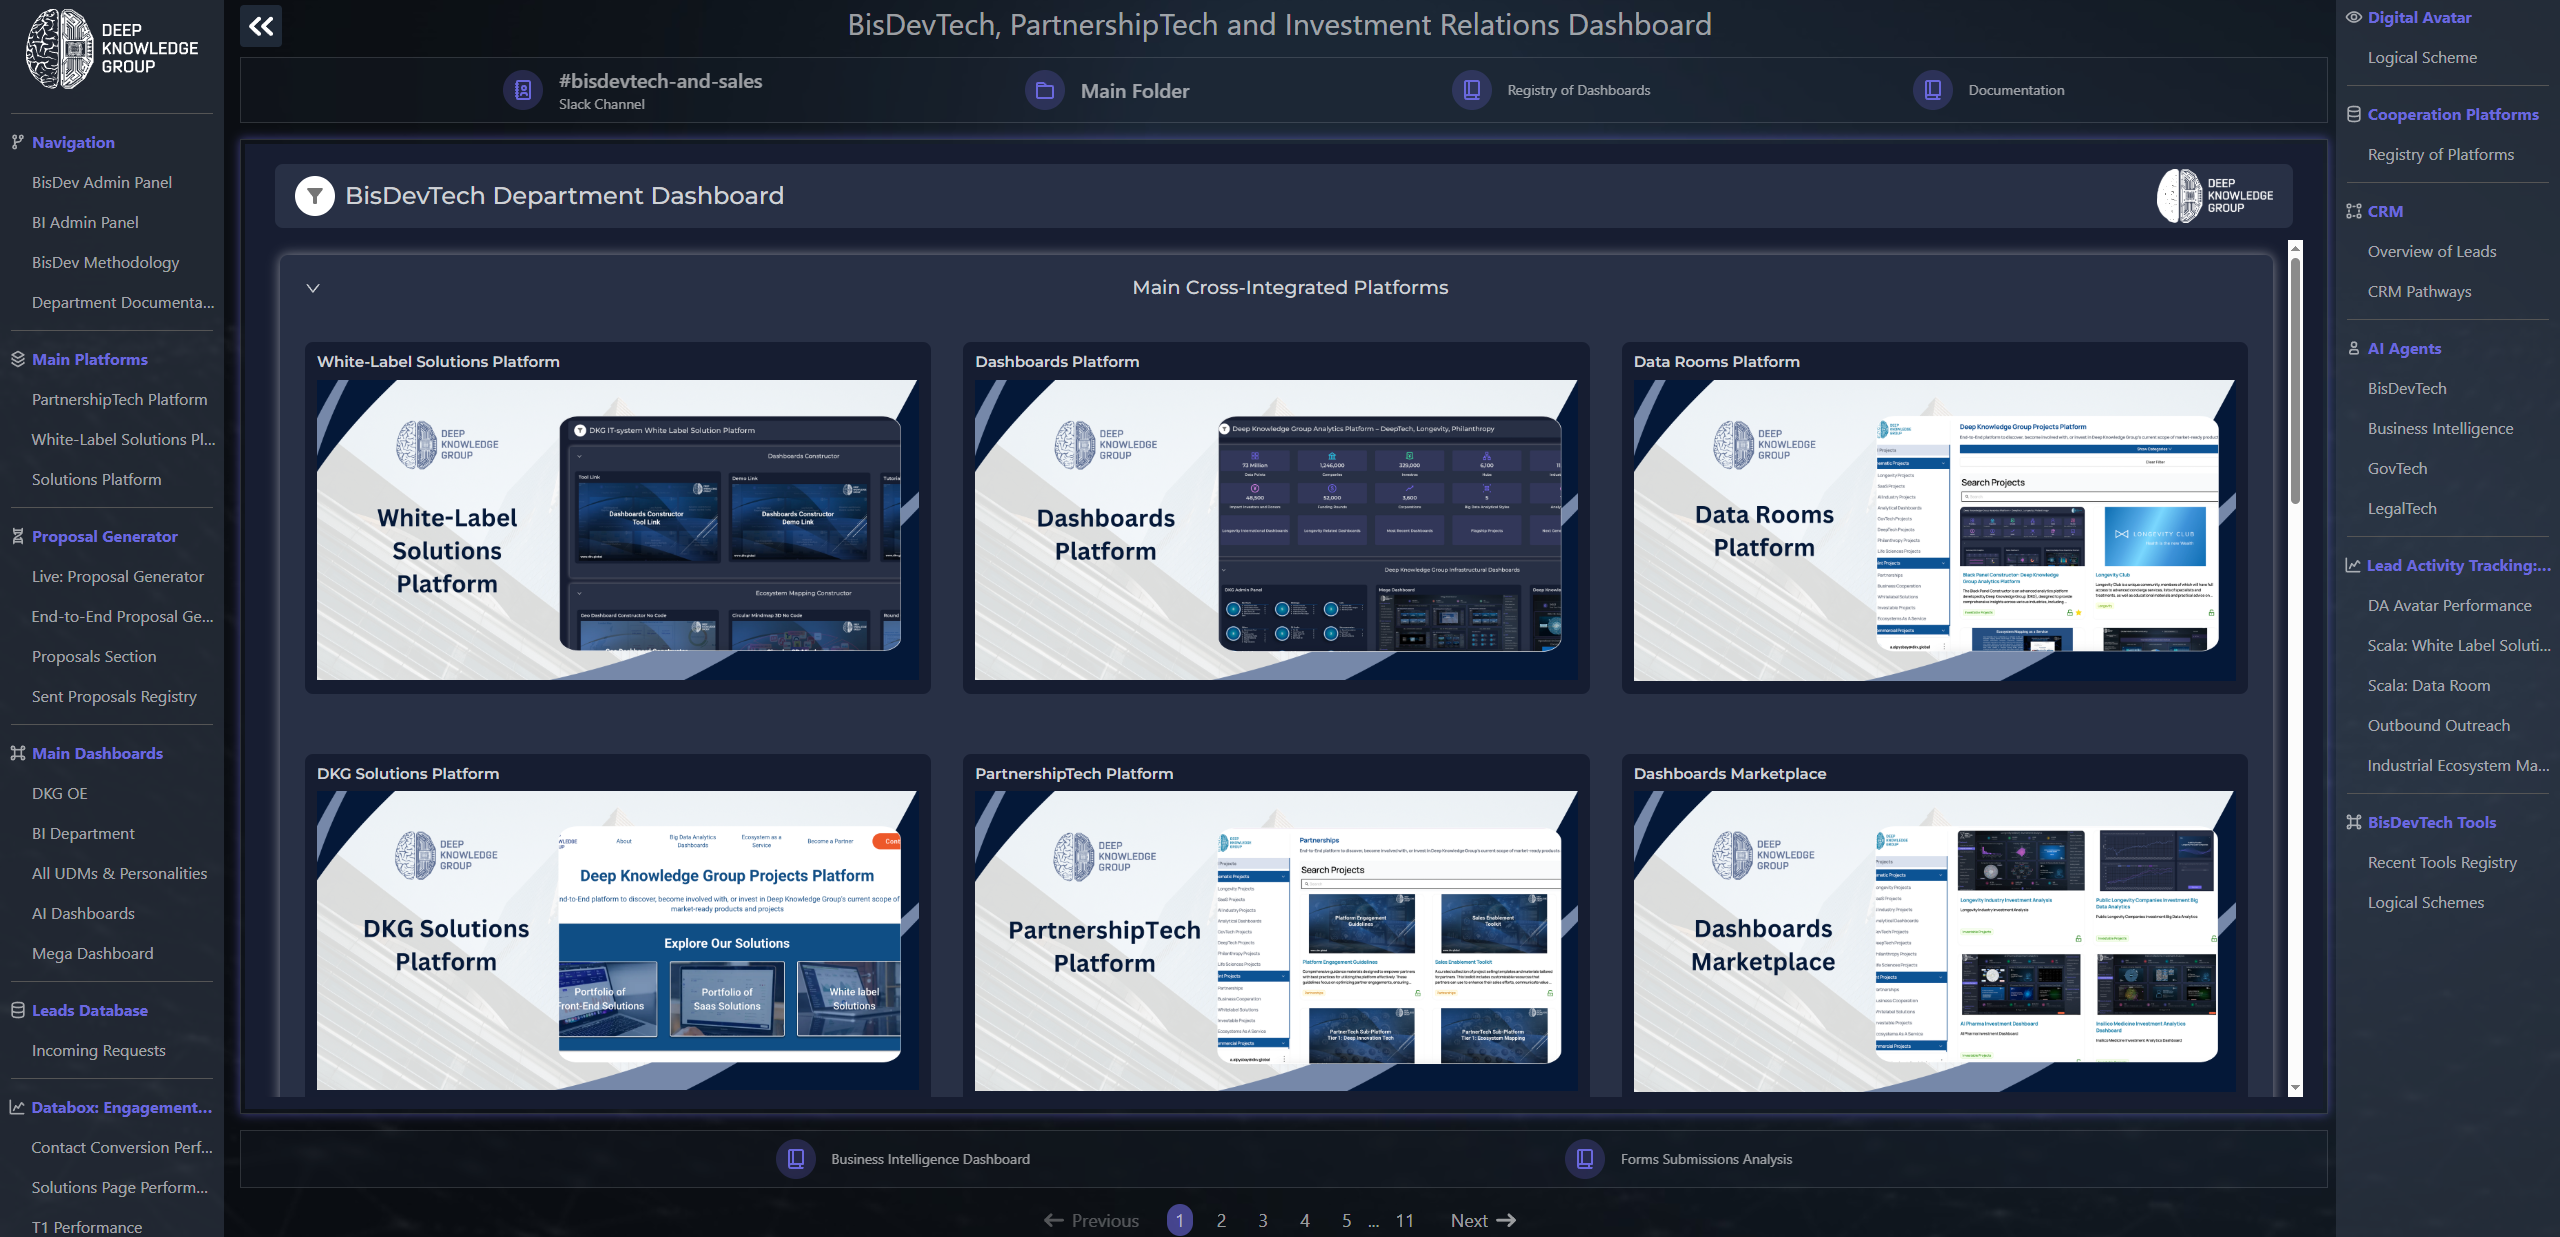Open the Registry of Dashboards book icon

point(1471,90)
